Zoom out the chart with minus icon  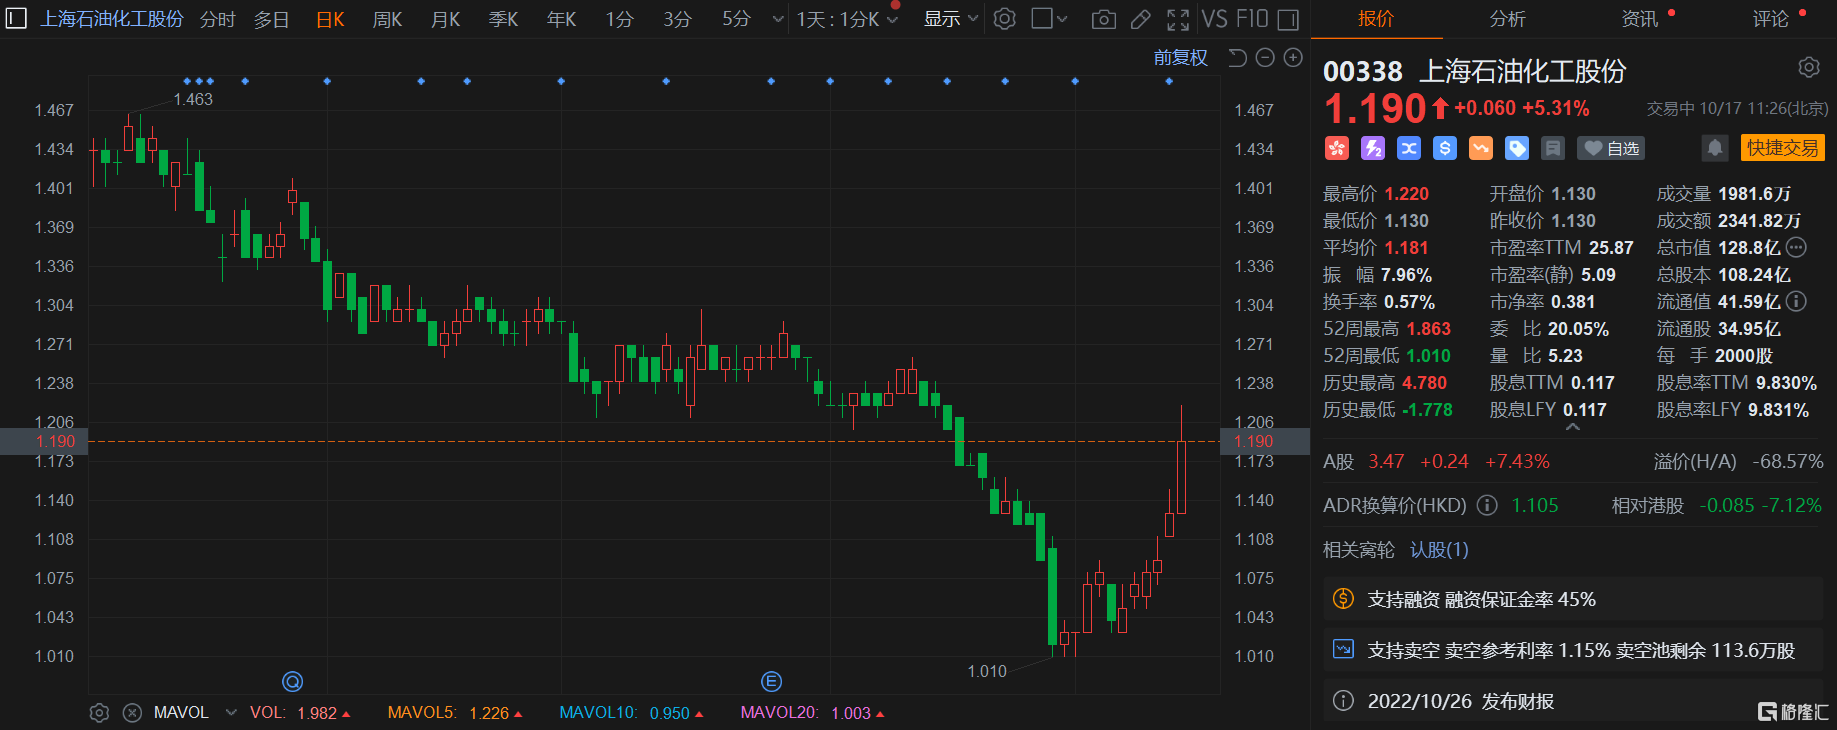[x=1265, y=58]
